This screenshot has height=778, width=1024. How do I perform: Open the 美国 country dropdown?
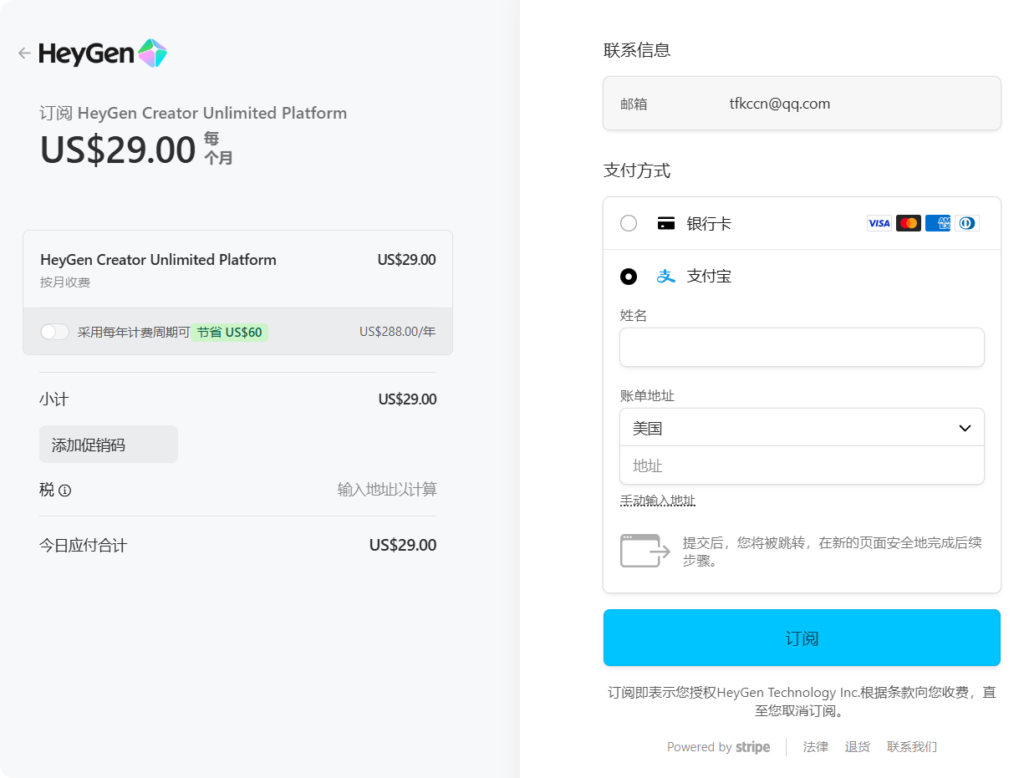click(802, 428)
